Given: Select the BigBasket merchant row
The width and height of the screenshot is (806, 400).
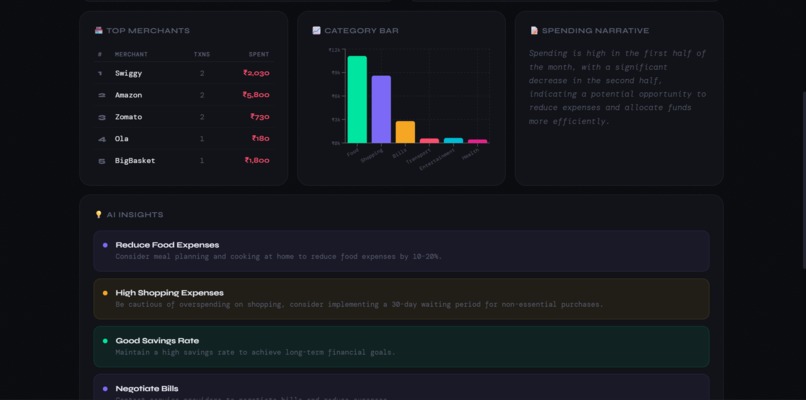Looking at the screenshot, I should [x=184, y=160].
